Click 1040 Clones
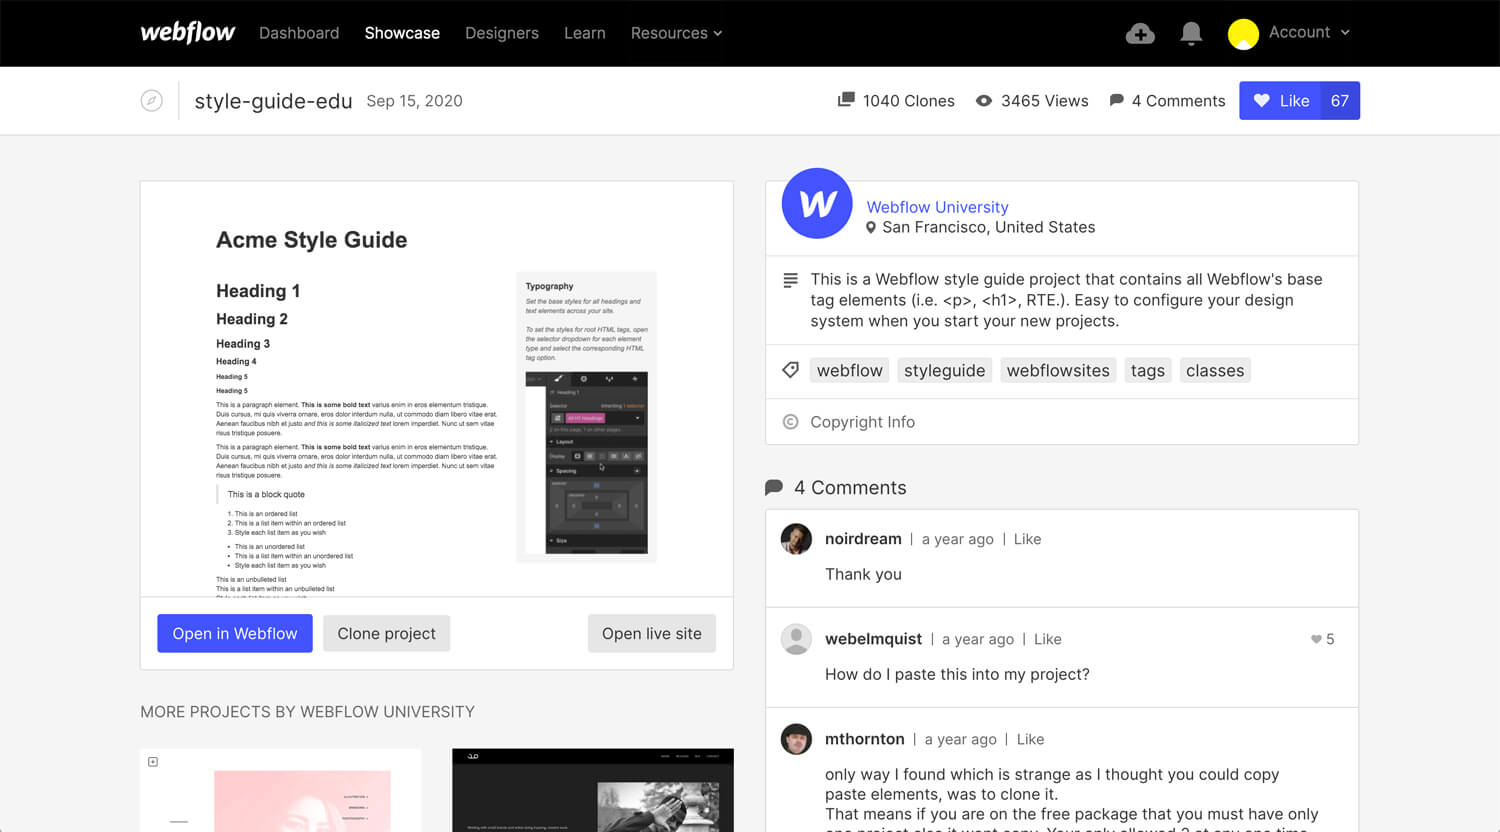Image resolution: width=1500 pixels, height=832 pixels. point(908,101)
